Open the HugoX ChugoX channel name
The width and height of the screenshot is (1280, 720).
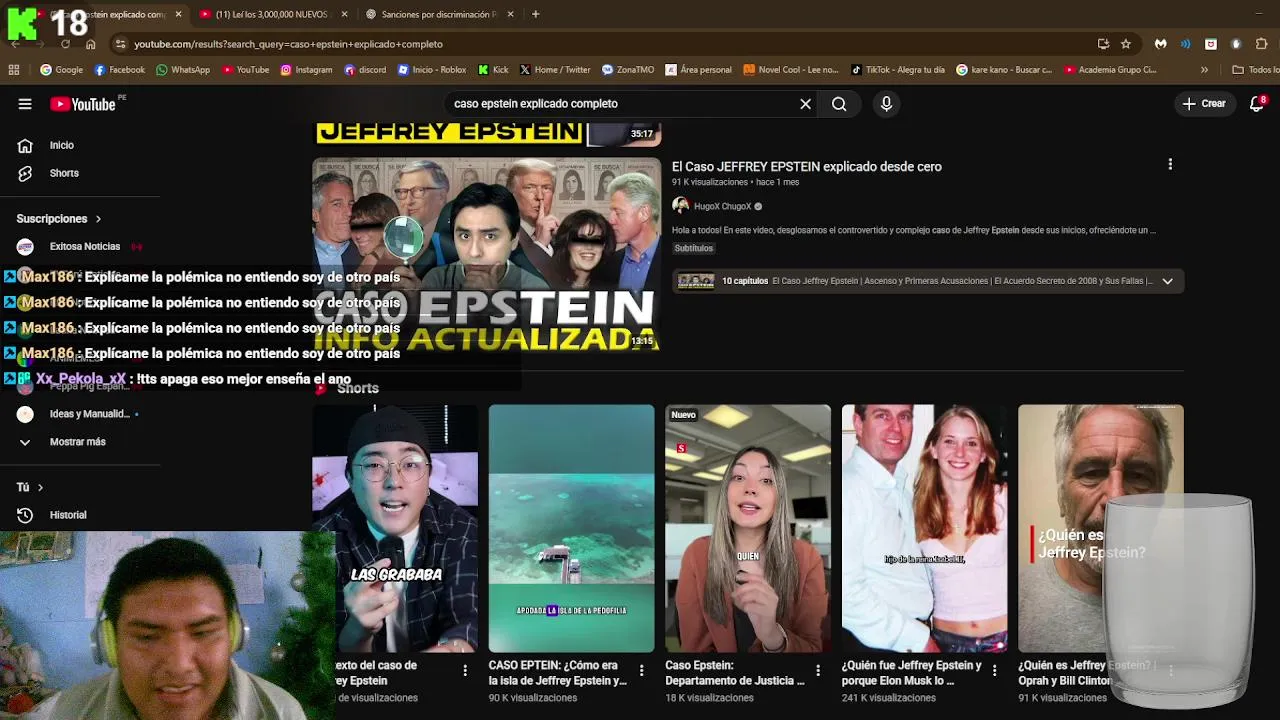tap(722, 207)
